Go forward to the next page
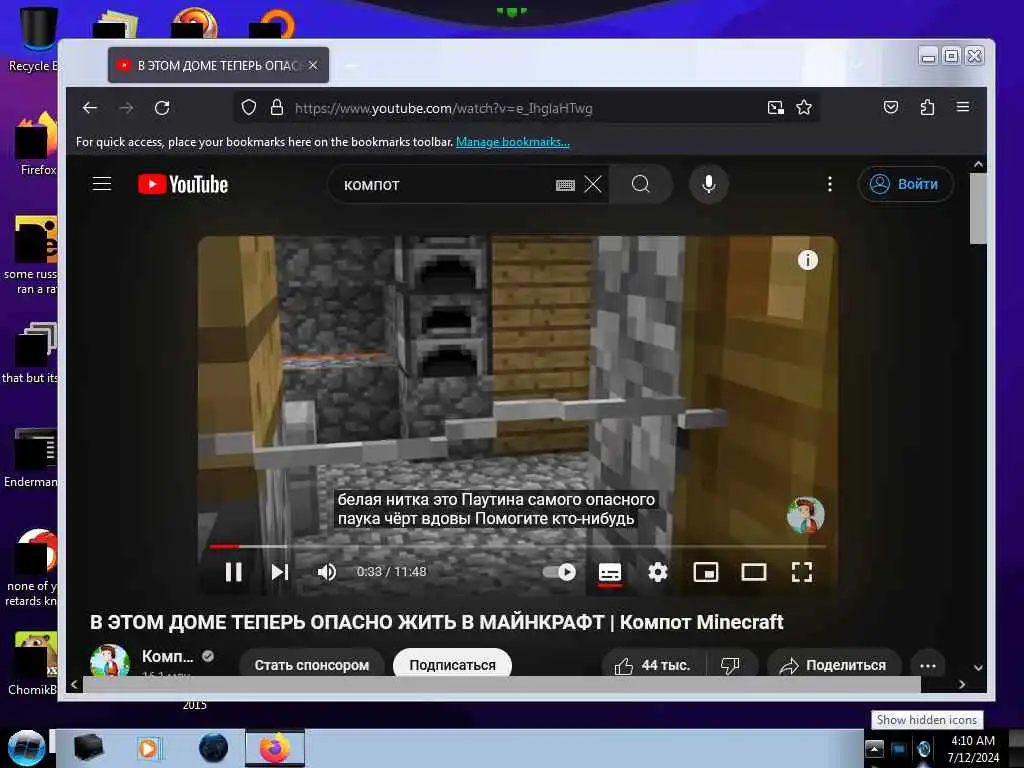This screenshot has height=768, width=1024. coord(126,108)
